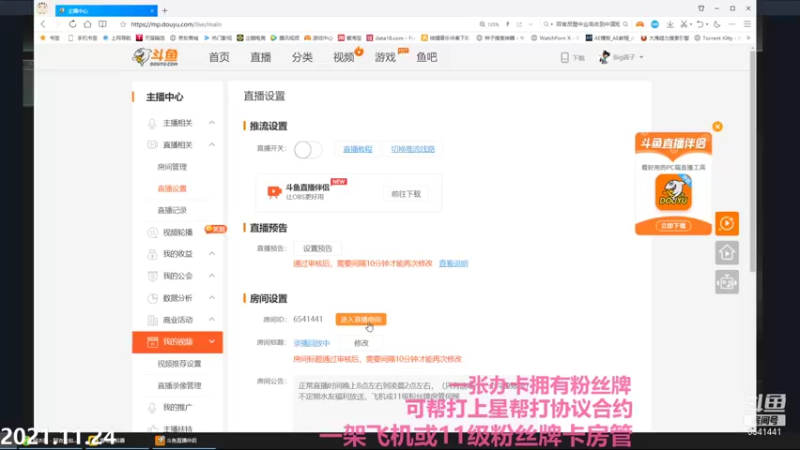Close the 斗鱼直播伴侣 promo popup

click(717, 127)
